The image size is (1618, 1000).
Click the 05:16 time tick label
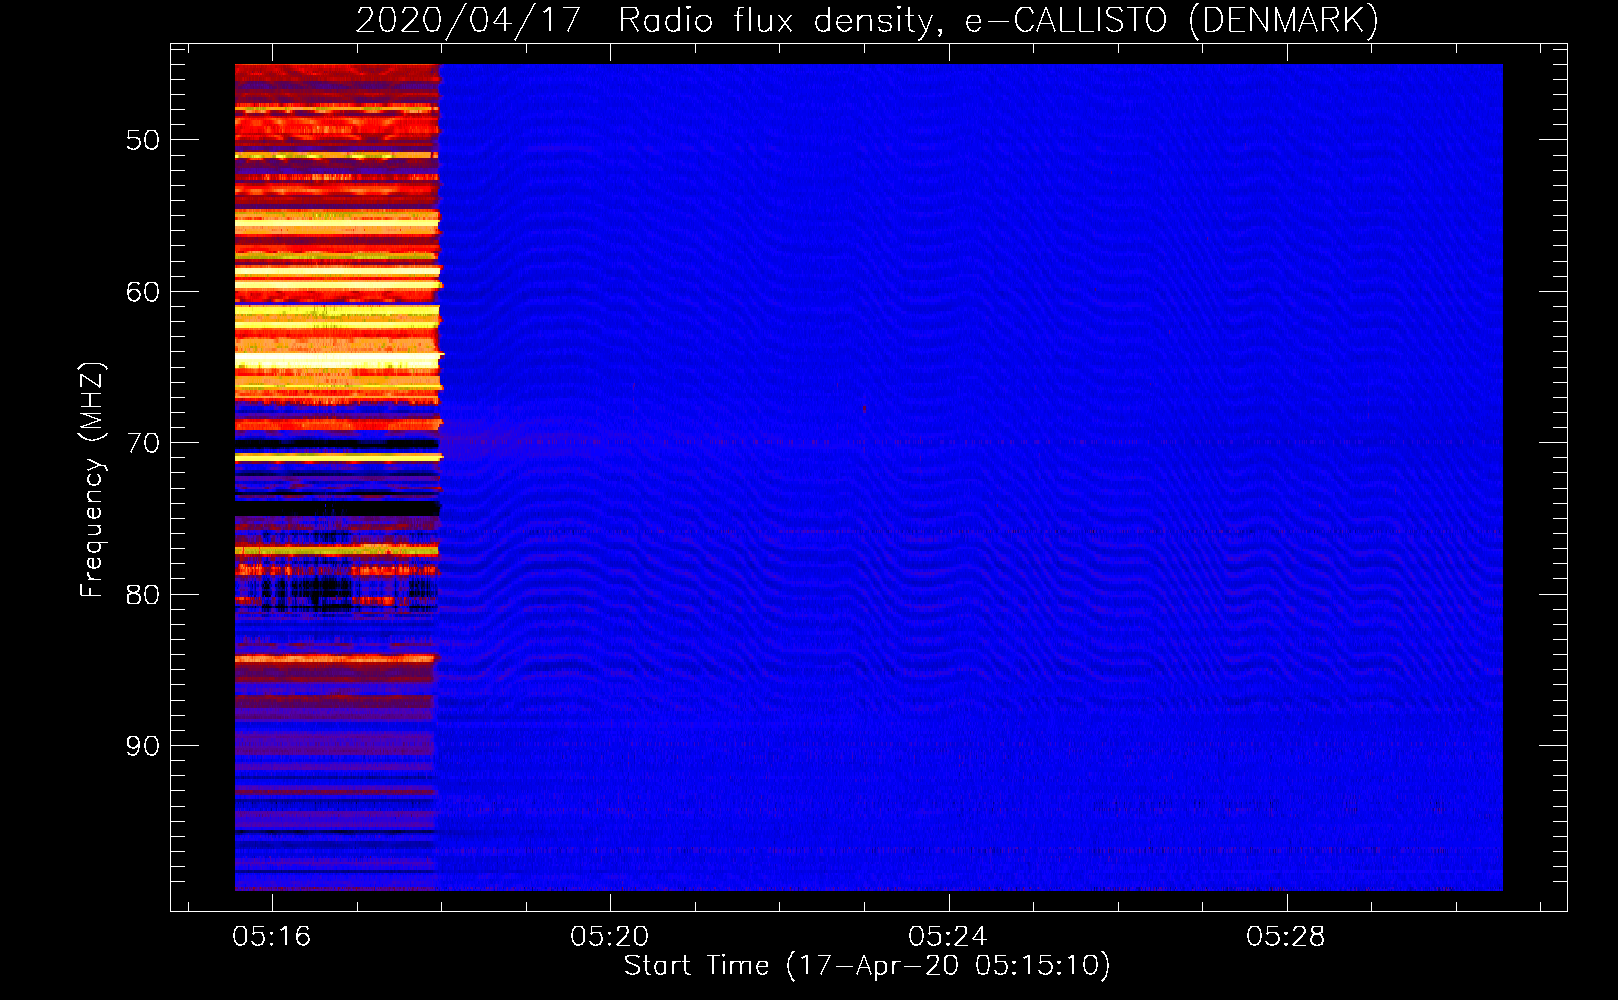click(272, 937)
